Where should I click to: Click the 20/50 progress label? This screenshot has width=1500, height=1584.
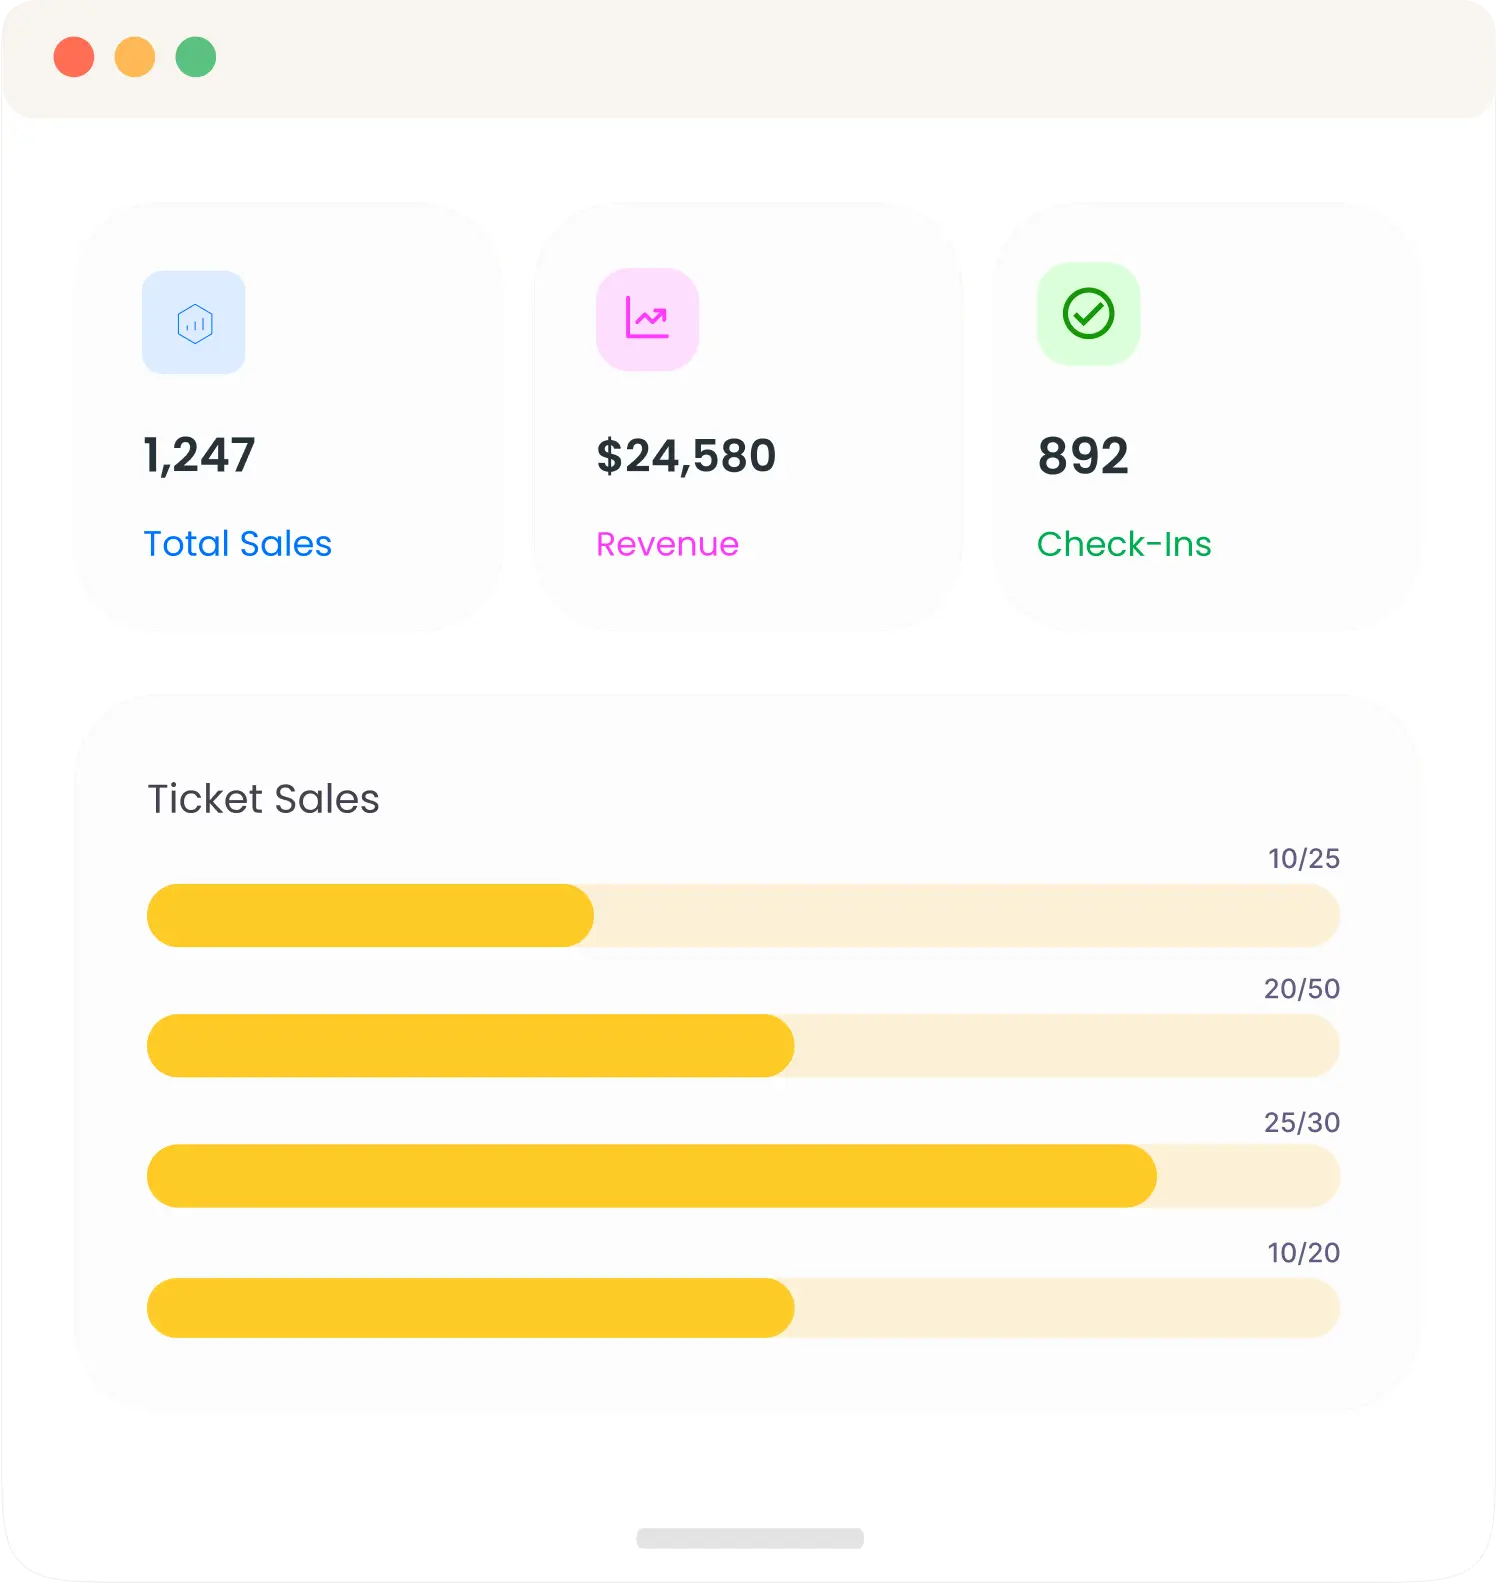click(x=1301, y=989)
